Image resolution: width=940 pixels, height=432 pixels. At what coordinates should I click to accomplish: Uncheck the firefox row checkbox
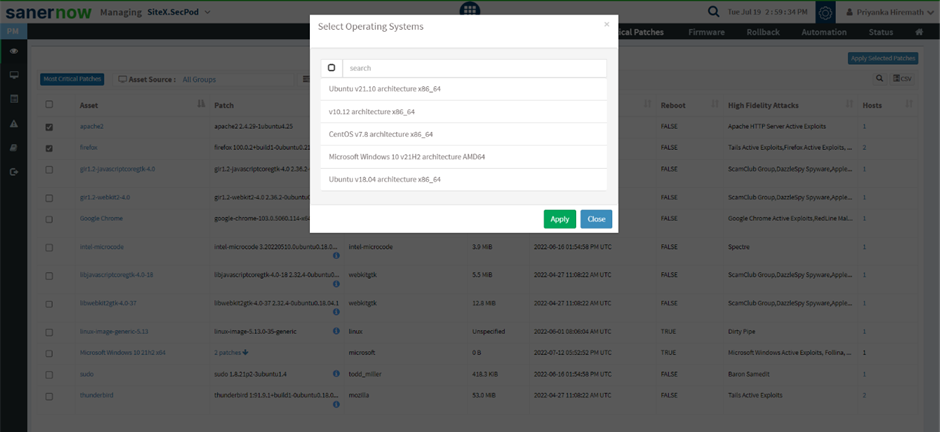point(49,148)
